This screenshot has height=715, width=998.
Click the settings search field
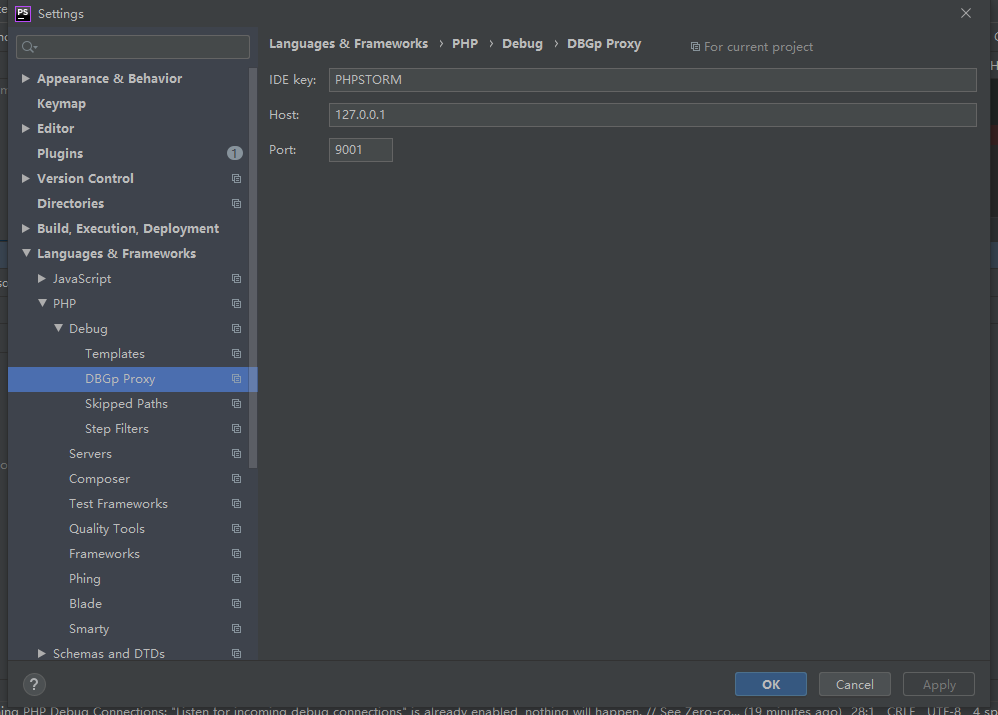click(132, 46)
